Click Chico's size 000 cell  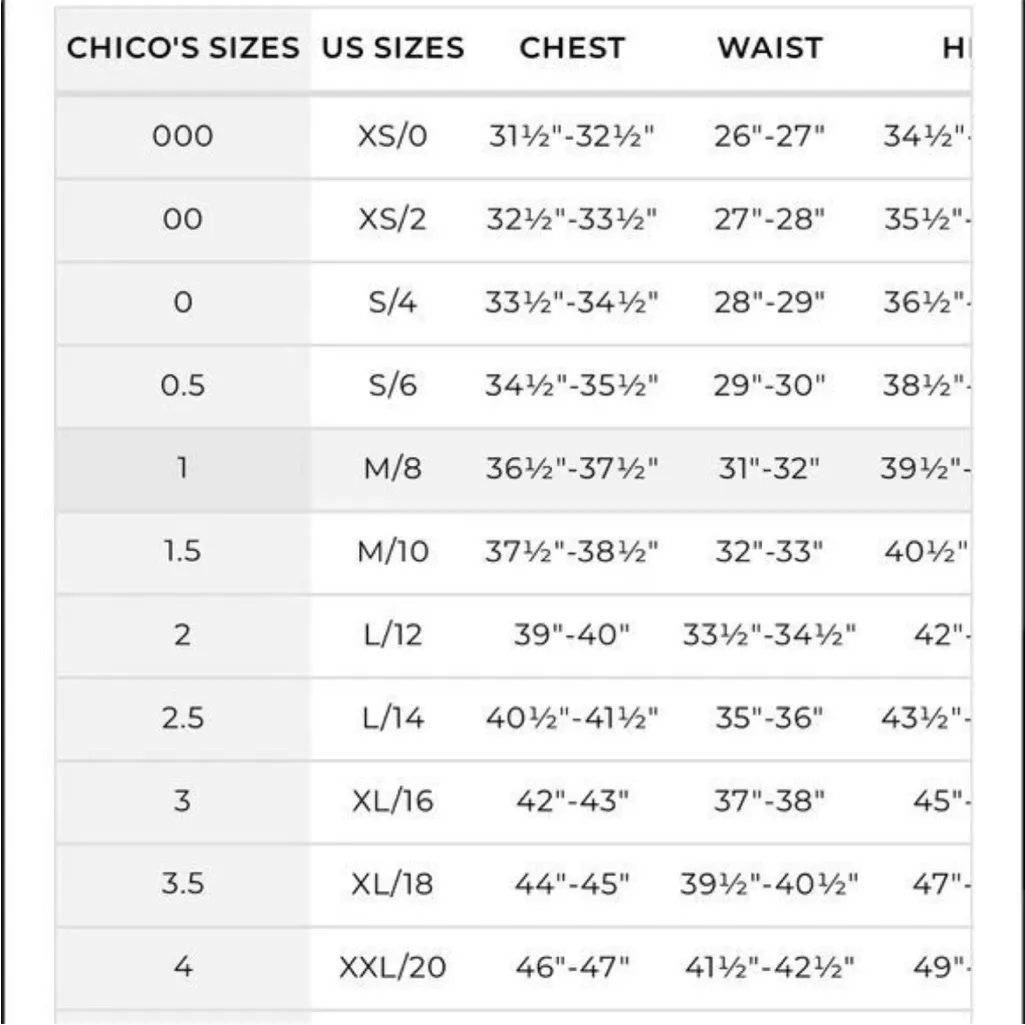click(x=182, y=136)
